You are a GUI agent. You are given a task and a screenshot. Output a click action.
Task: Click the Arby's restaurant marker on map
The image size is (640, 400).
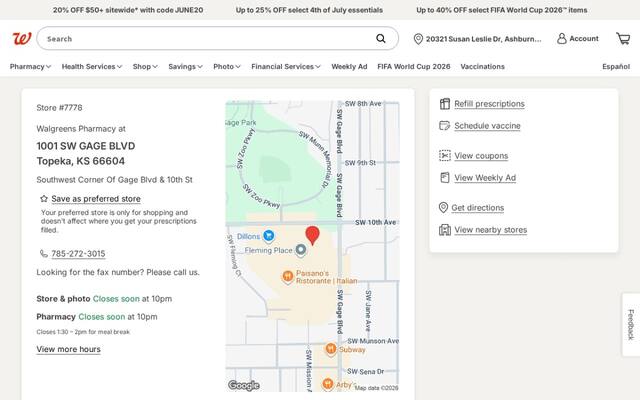328,384
